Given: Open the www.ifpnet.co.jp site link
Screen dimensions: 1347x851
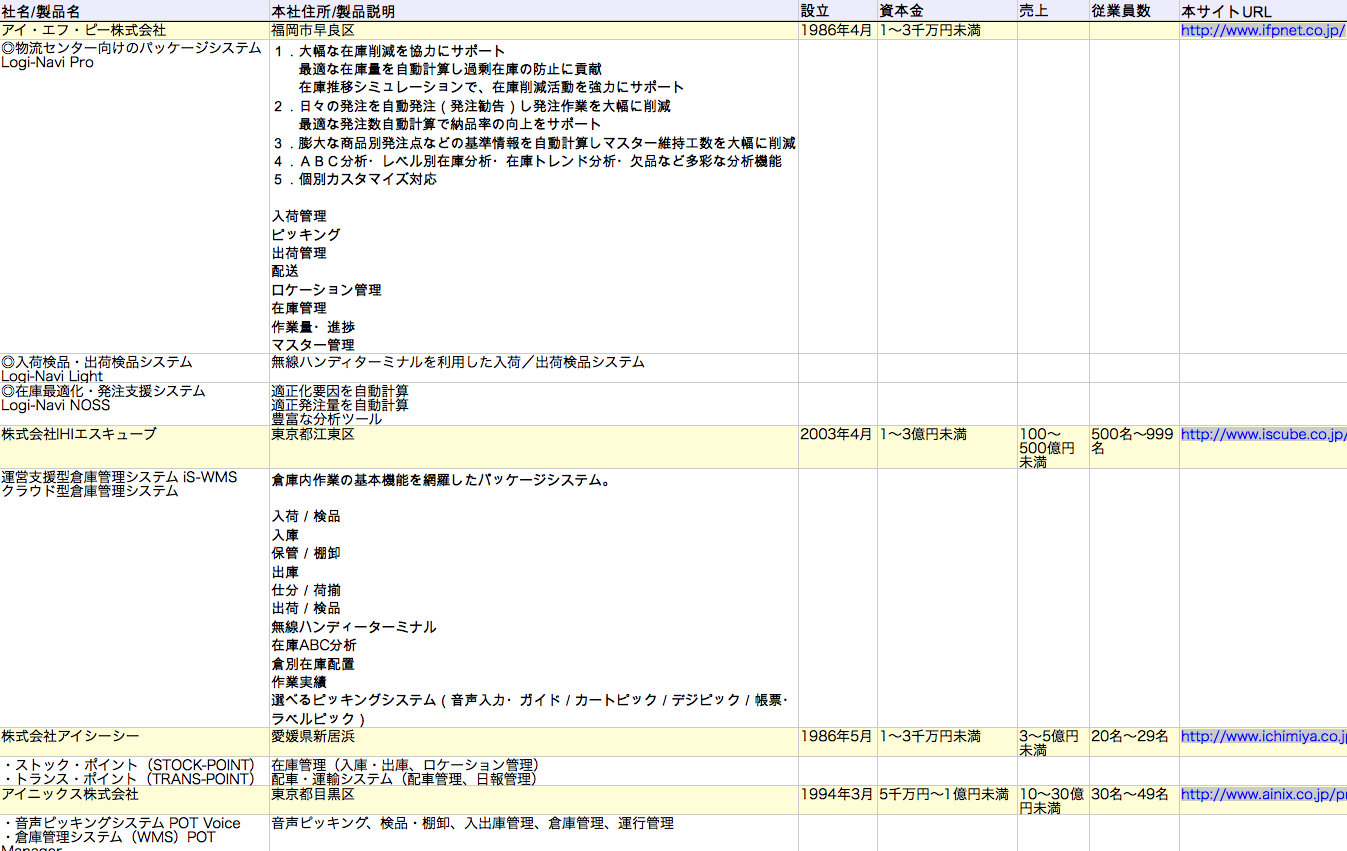Looking at the screenshot, I should [x=1263, y=31].
